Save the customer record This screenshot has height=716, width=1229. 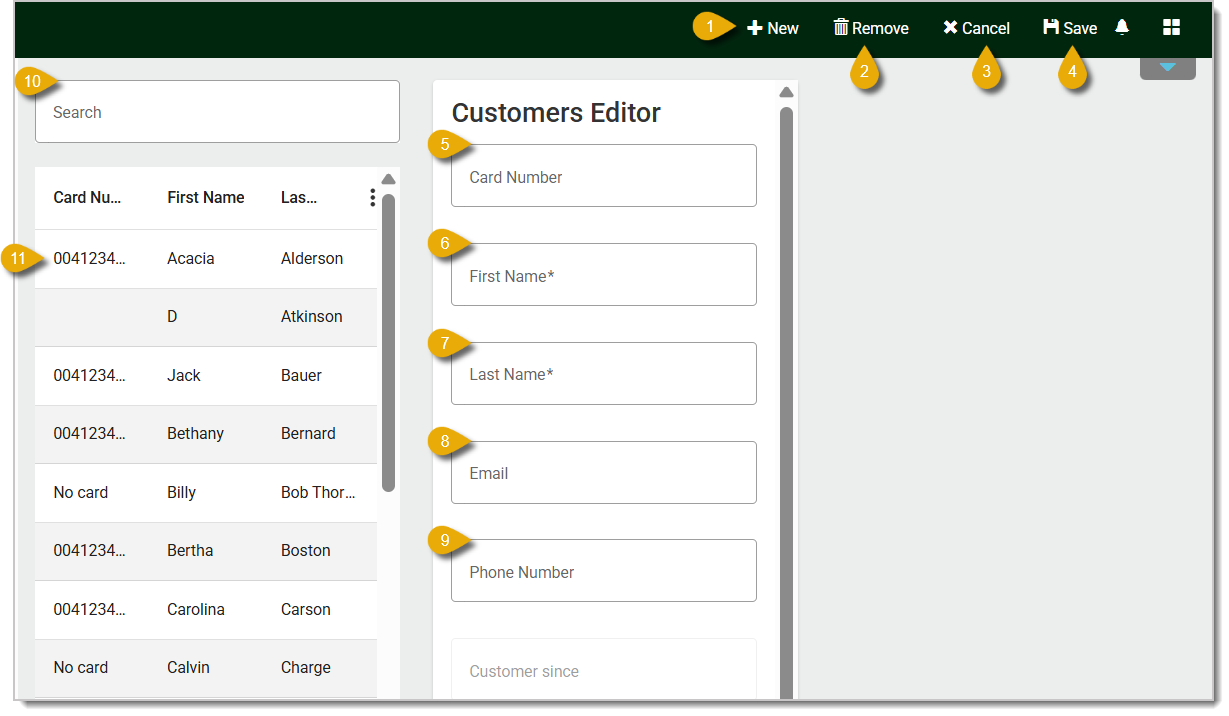[1070, 28]
